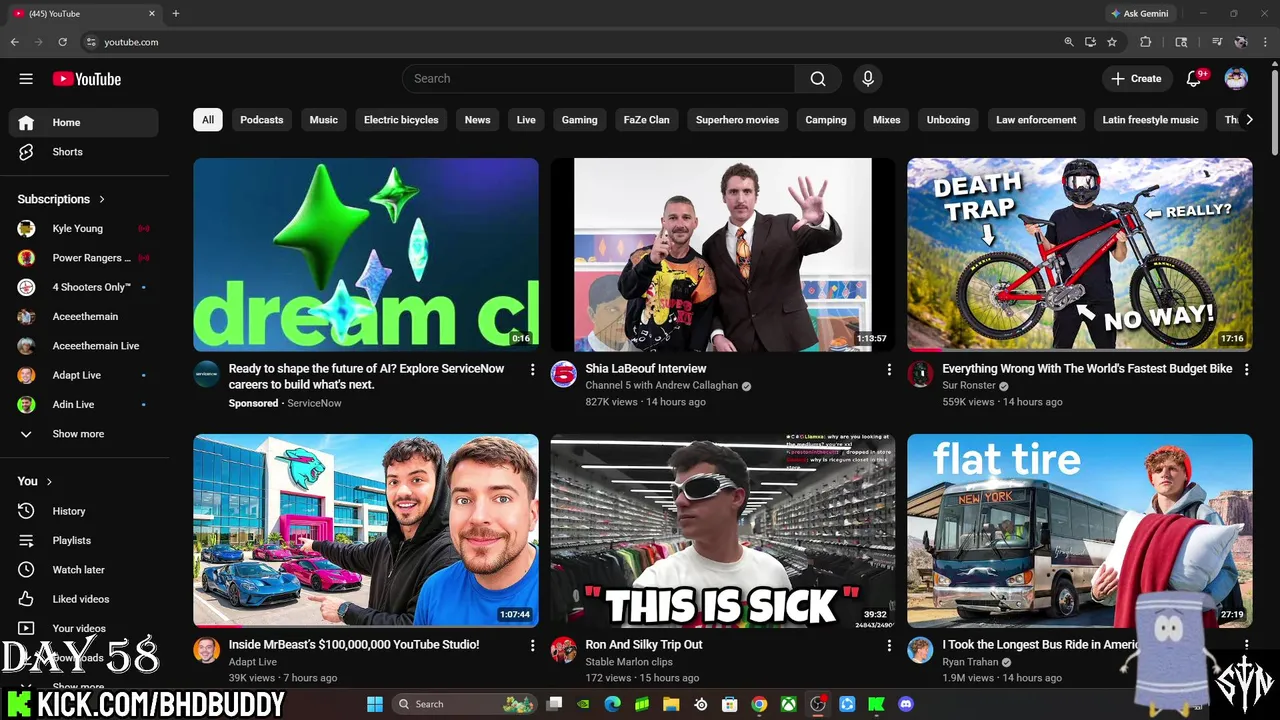Click Sur Ronster channel avatar
Image resolution: width=1280 pixels, height=720 pixels.
point(920,374)
